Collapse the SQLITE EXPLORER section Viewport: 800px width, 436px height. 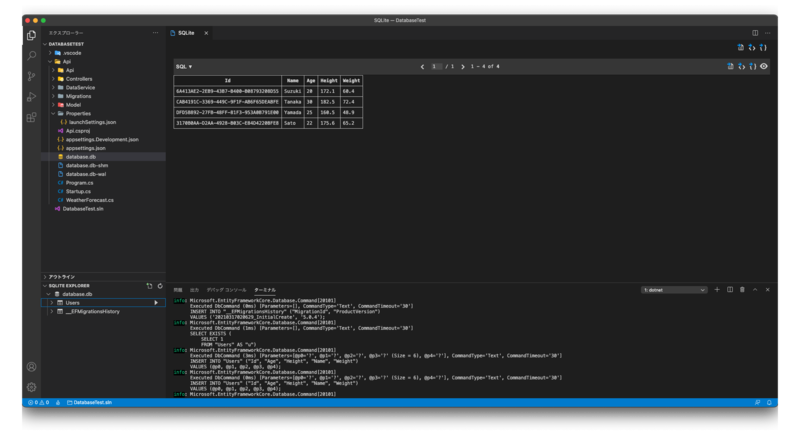tap(45, 286)
